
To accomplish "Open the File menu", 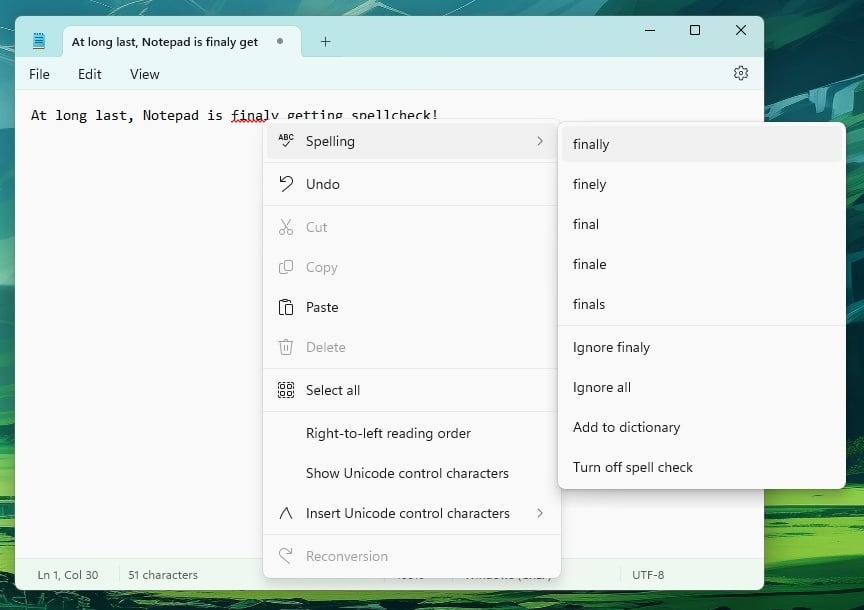I will pyautogui.click(x=39, y=74).
